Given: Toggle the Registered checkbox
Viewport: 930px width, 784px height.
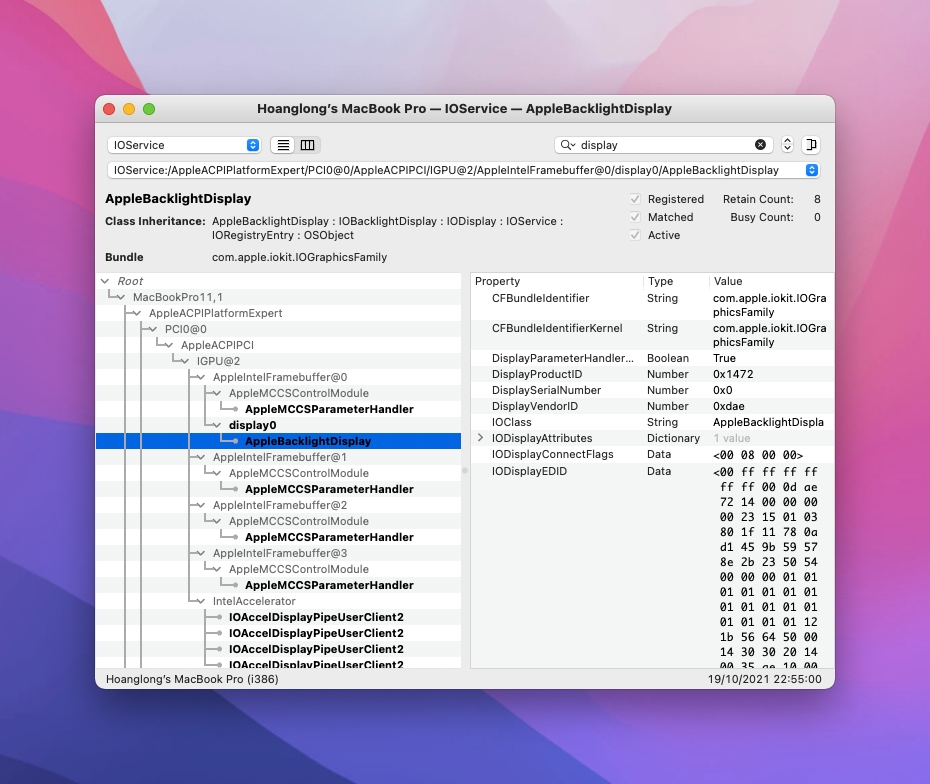Looking at the screenshot, I should [x=635, y=199].
